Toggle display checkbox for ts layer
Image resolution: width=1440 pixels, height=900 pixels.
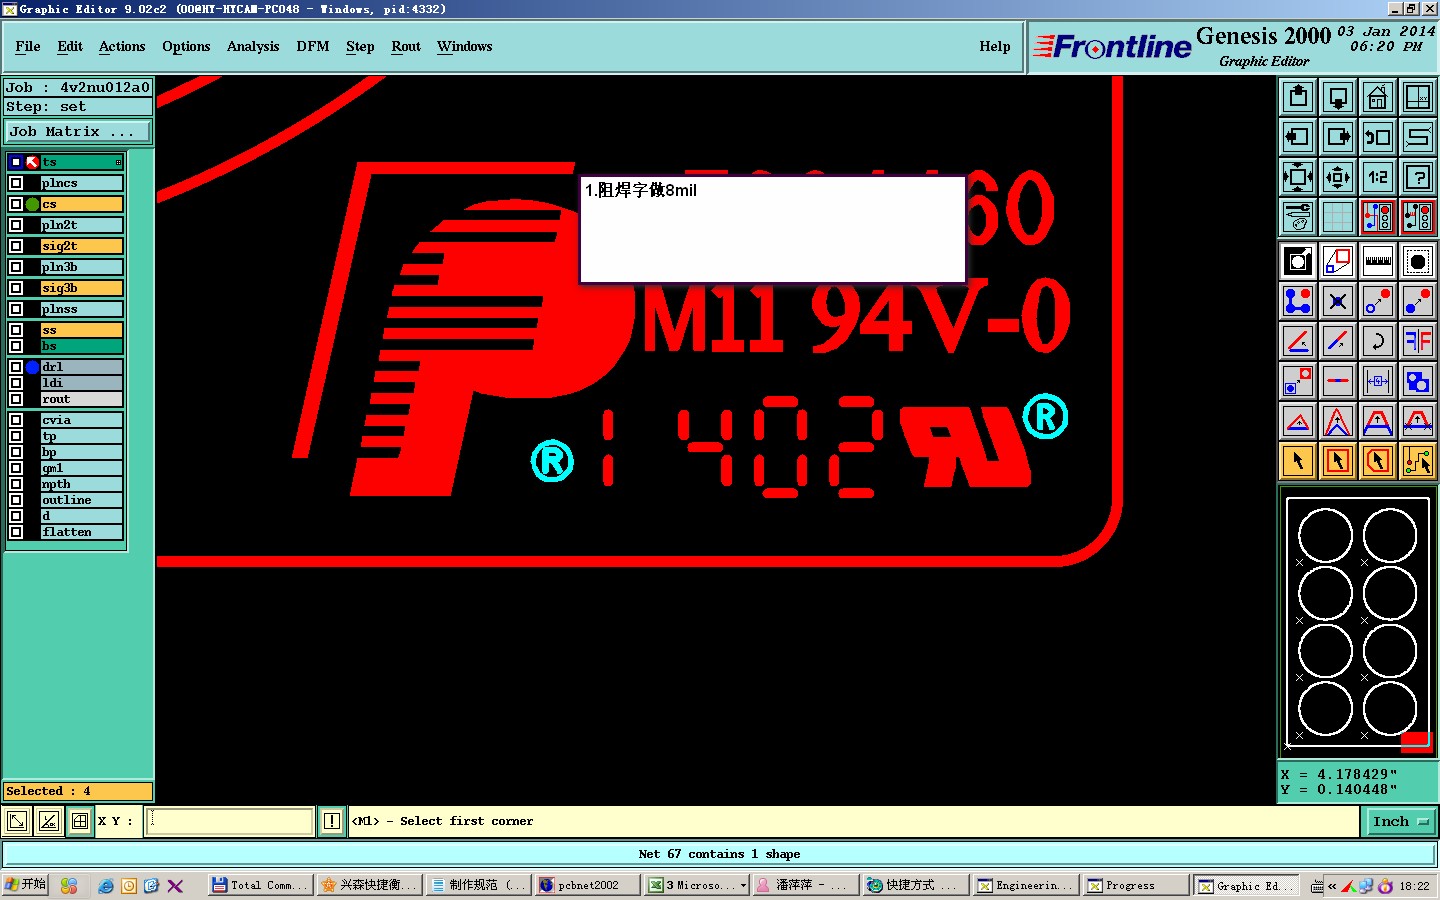tap(16, 162)
